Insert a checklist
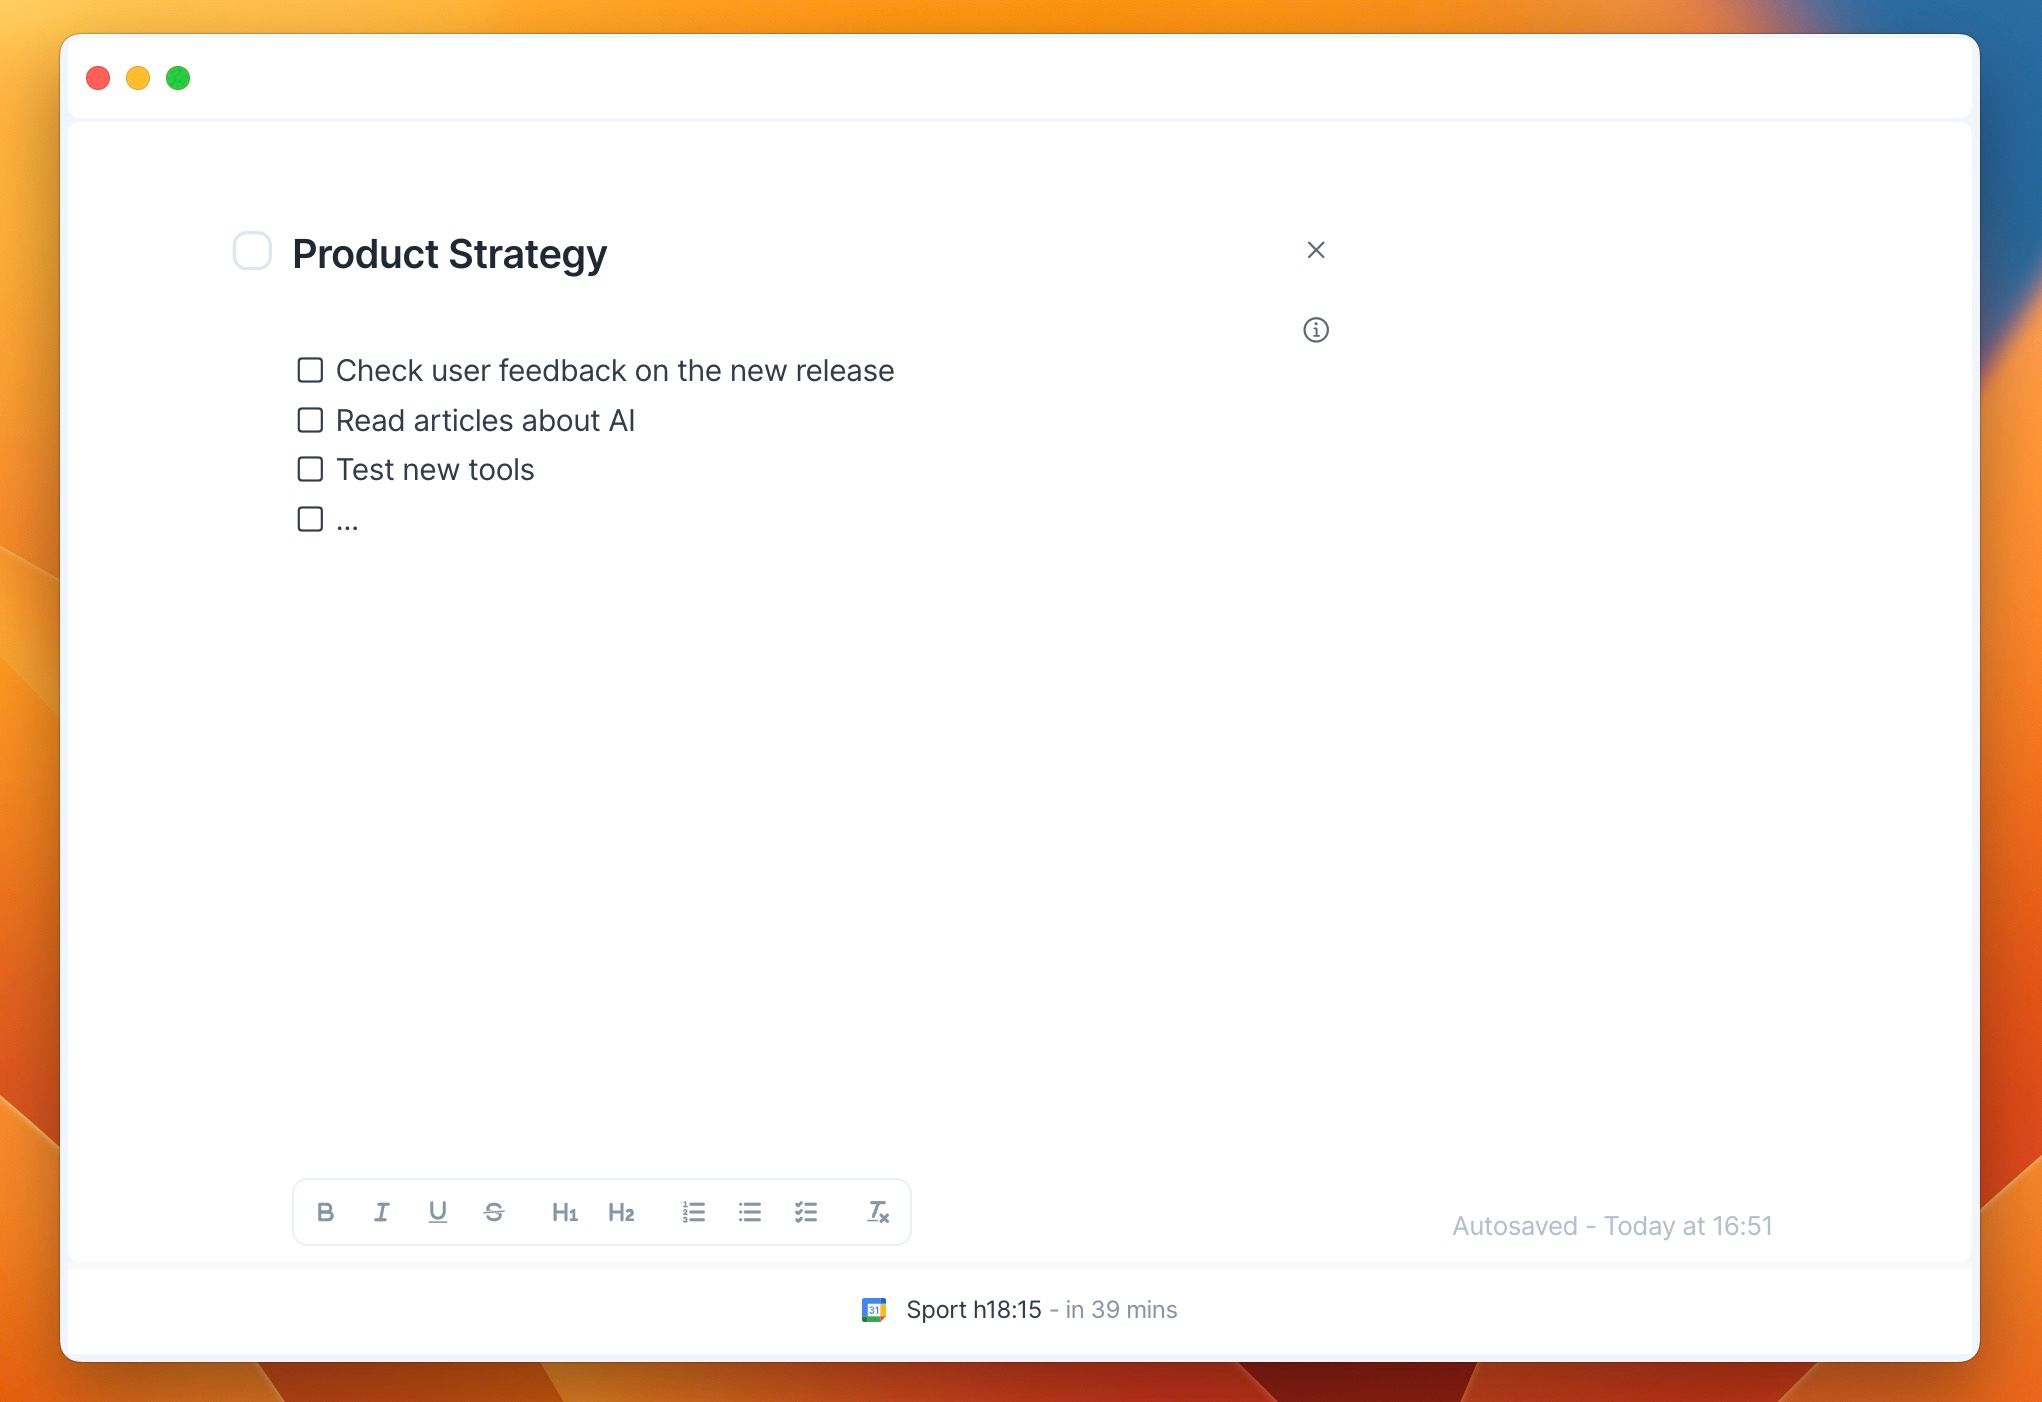This screenshot has width=2042, height=1402. pyautogui.click(x=806, y=1212)
